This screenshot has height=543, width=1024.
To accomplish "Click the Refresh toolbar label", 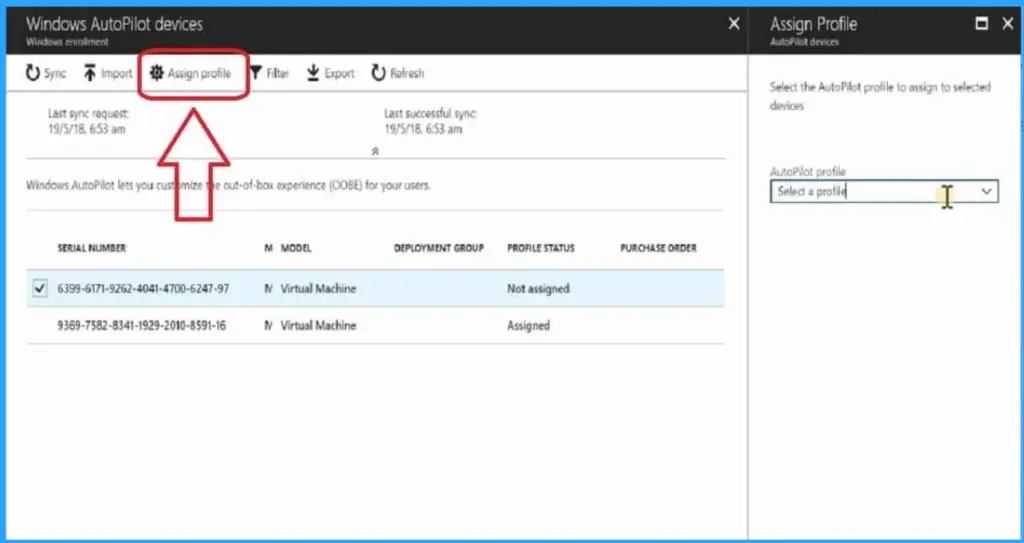I will click(407, 74).
